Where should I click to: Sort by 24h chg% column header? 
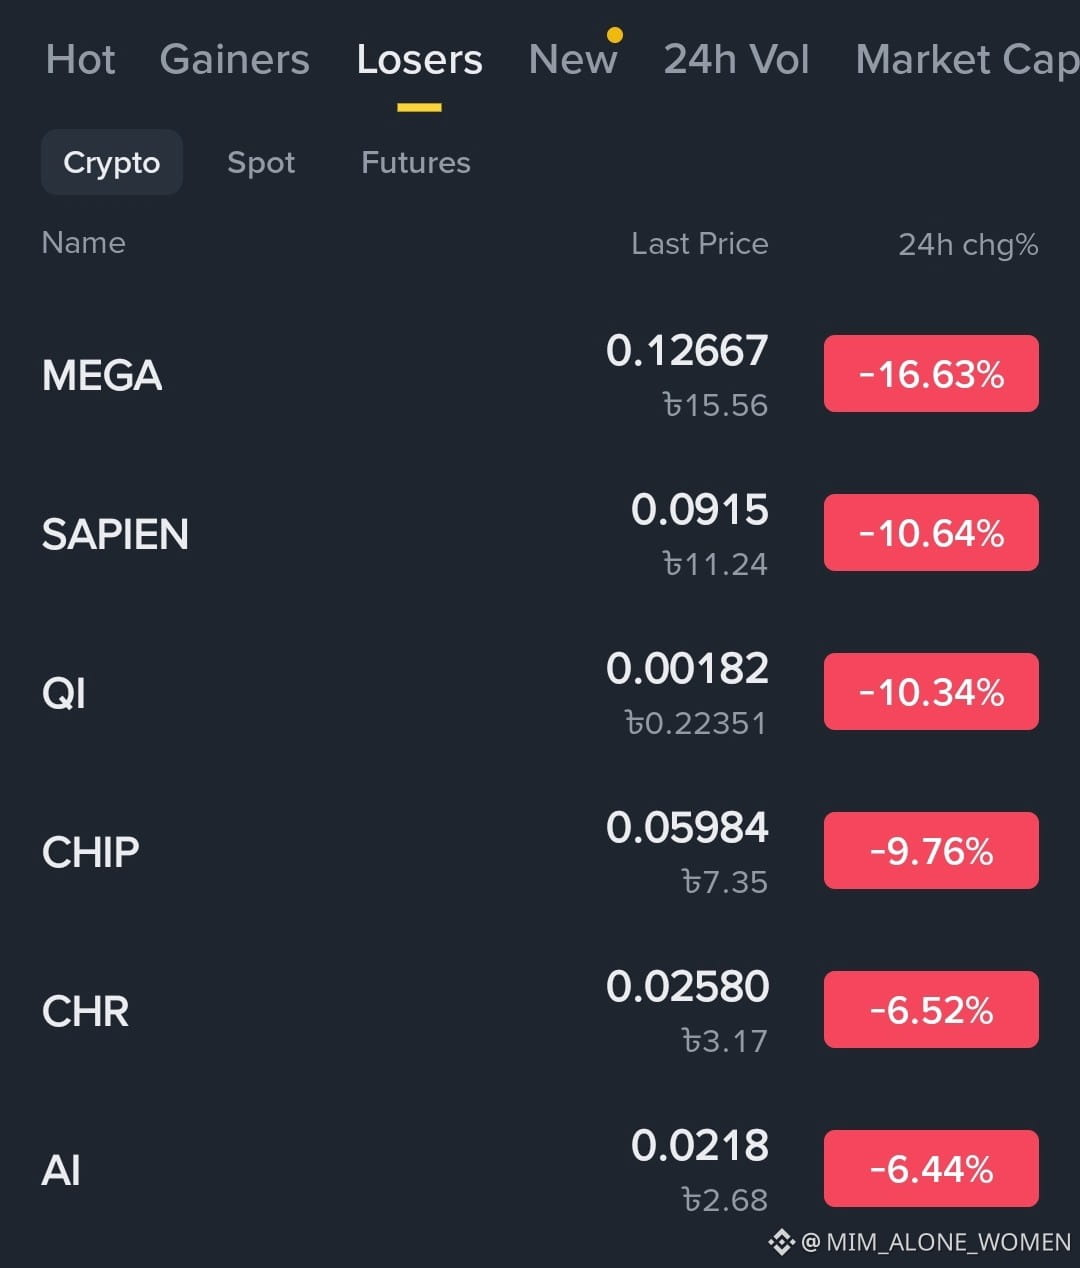[x=967, y=244]
